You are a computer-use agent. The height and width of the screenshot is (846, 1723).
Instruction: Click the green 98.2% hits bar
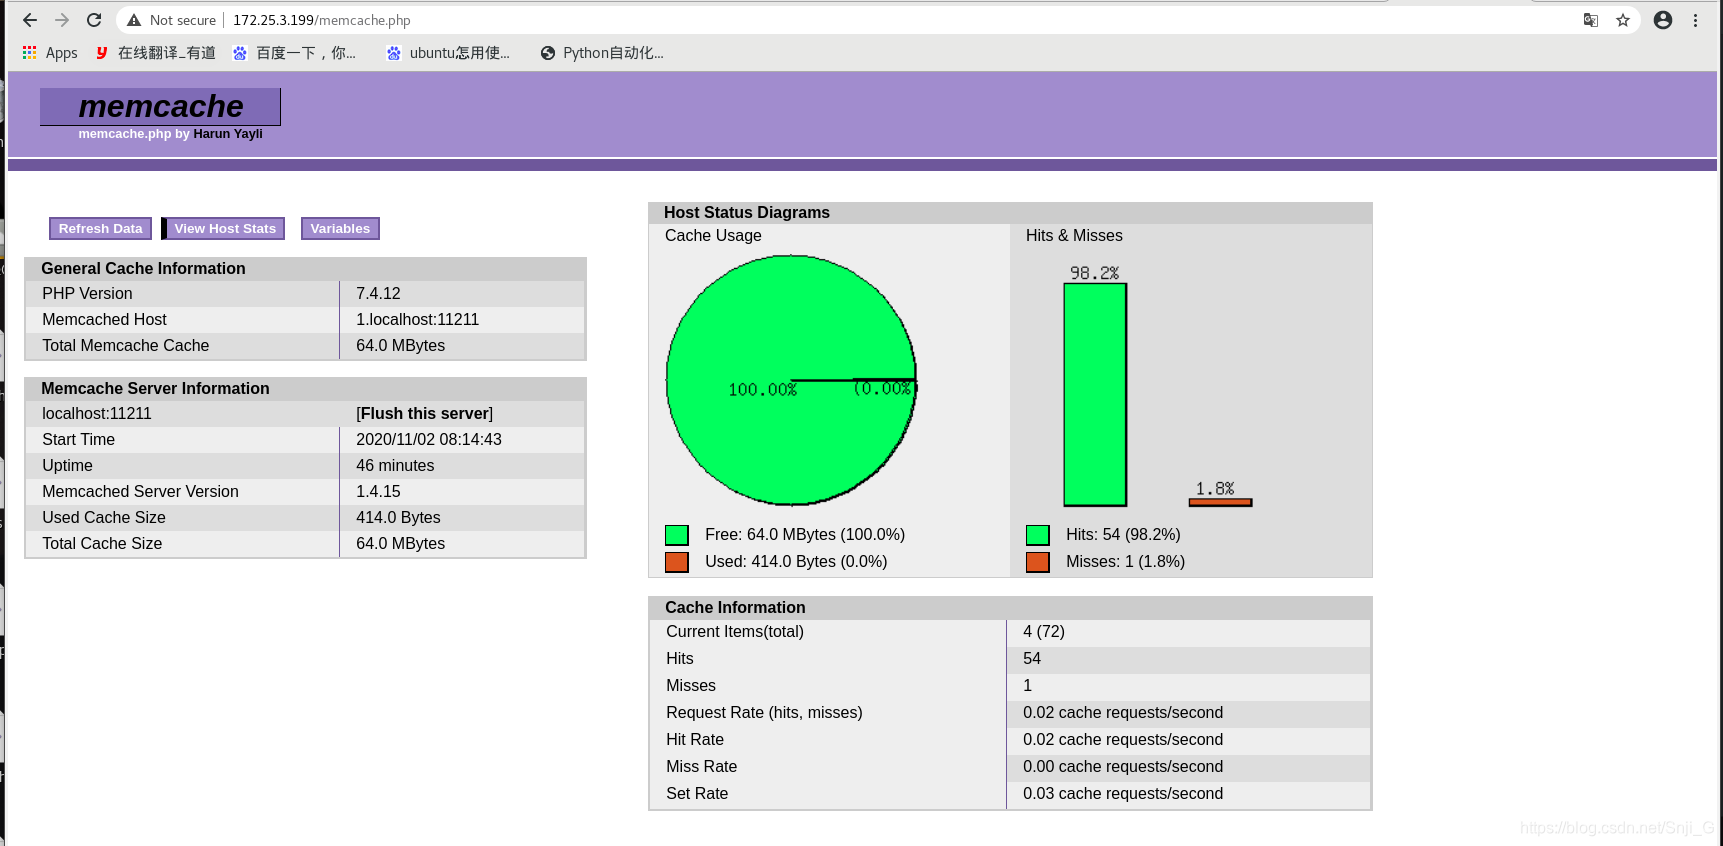coord(1095,395)
